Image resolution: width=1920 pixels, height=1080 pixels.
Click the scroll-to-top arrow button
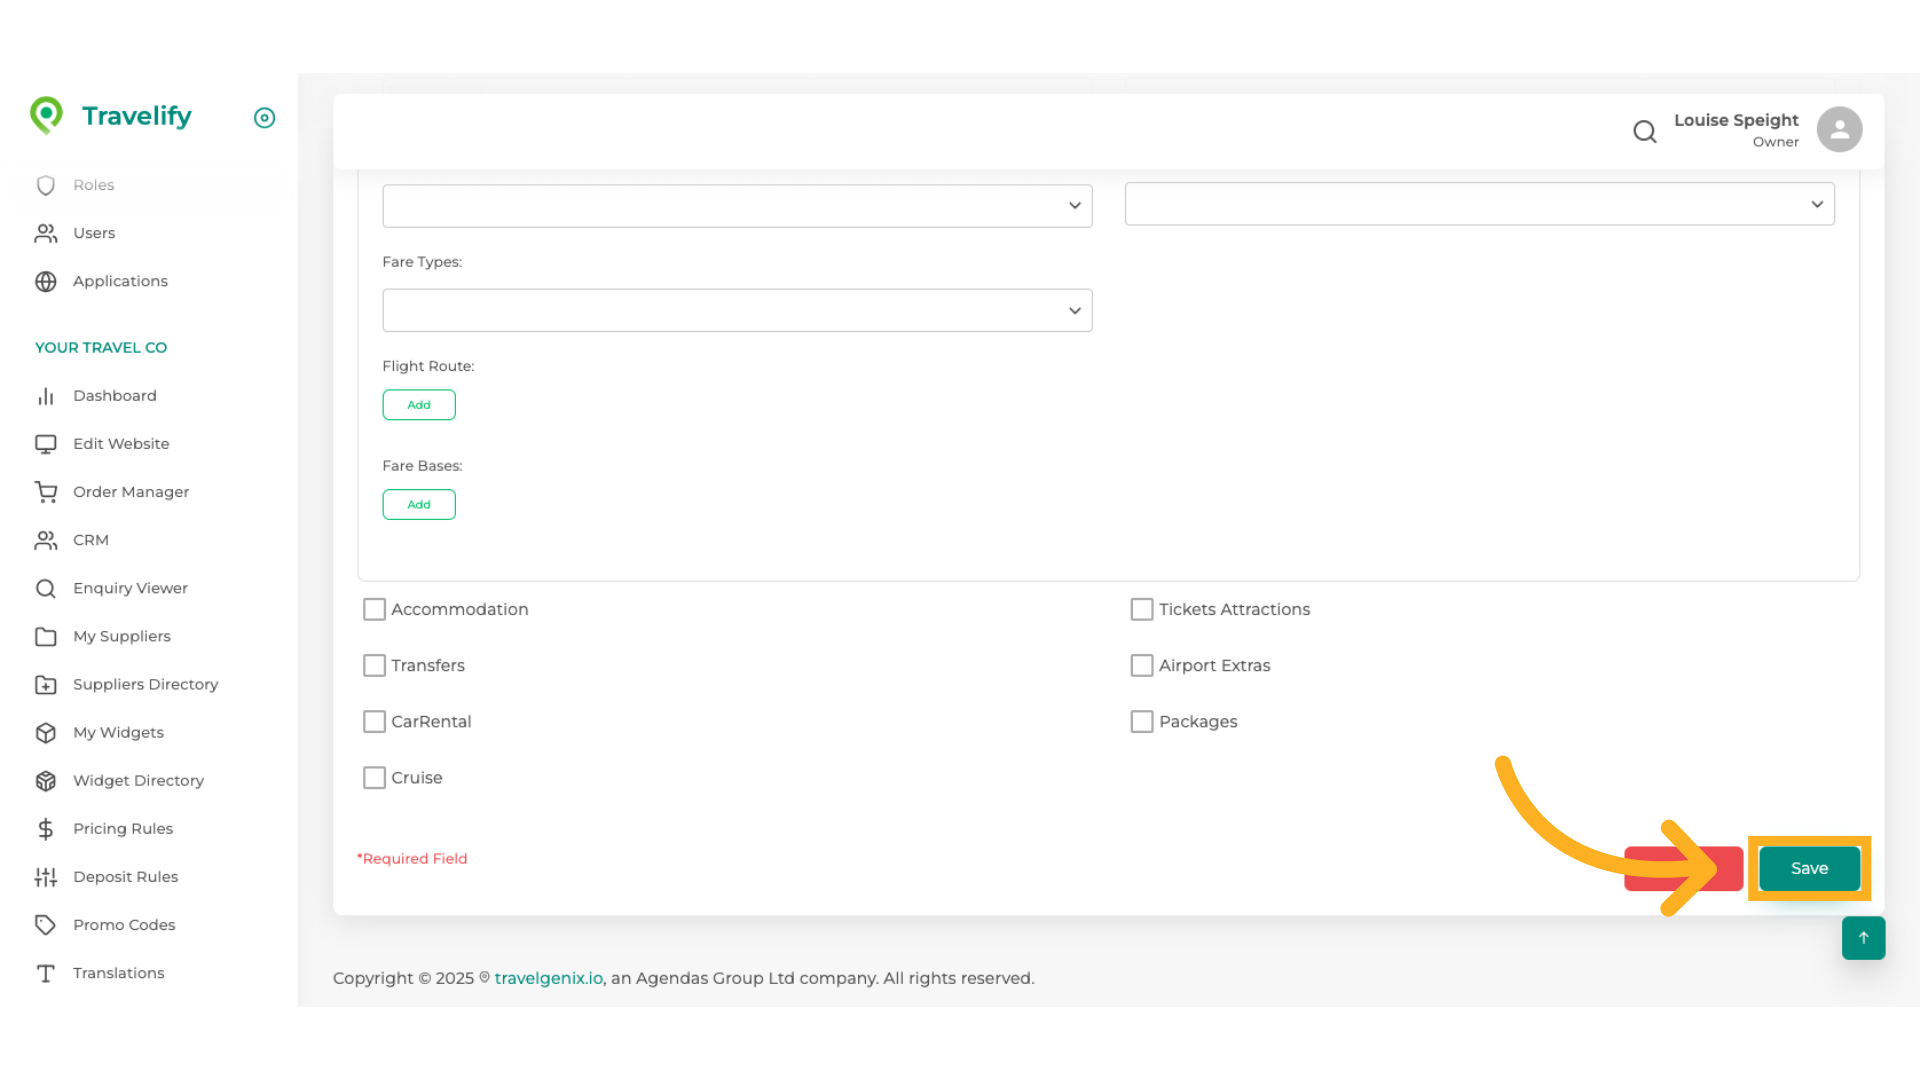1863,938
